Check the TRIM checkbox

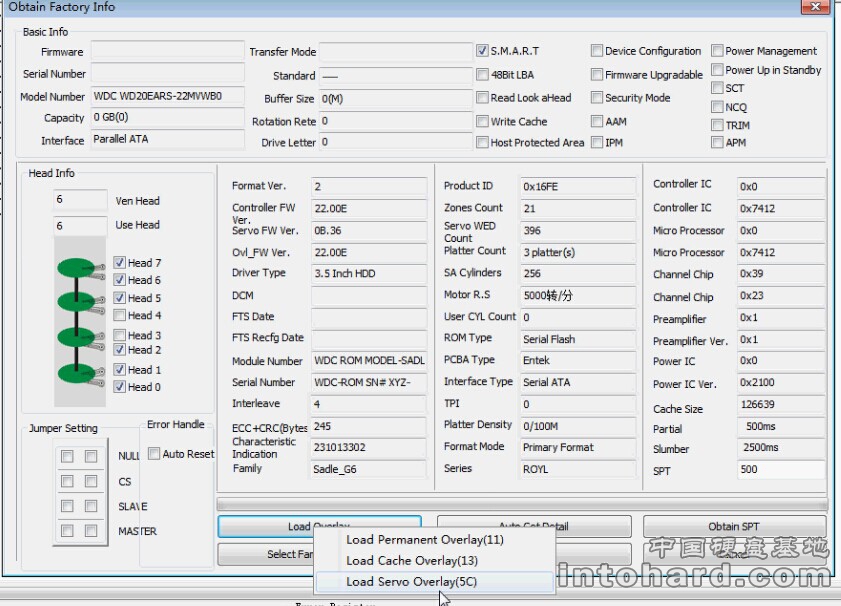[x=717, y=125]
